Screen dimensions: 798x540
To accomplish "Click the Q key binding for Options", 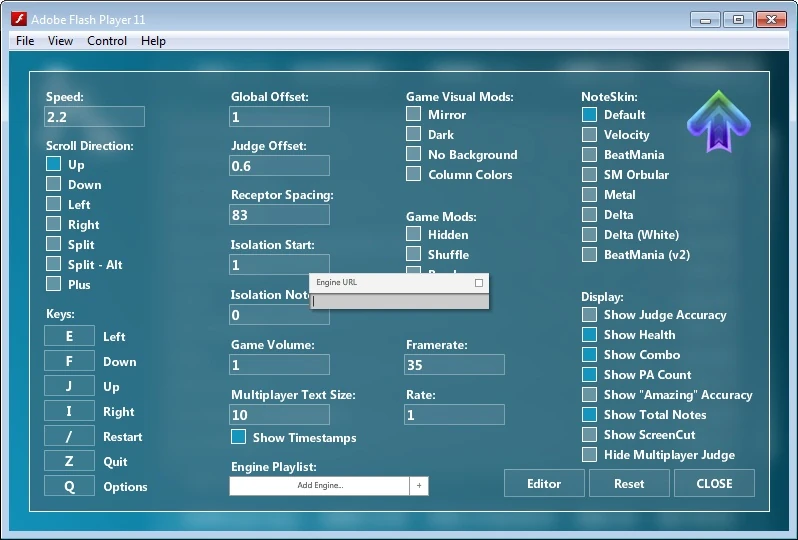I will point(69,486).
